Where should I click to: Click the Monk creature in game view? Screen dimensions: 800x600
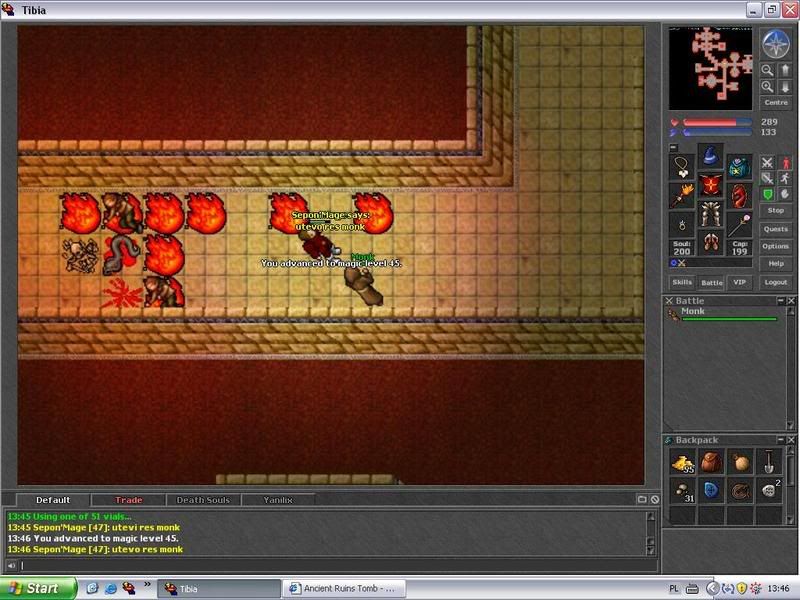pos(363,286)
